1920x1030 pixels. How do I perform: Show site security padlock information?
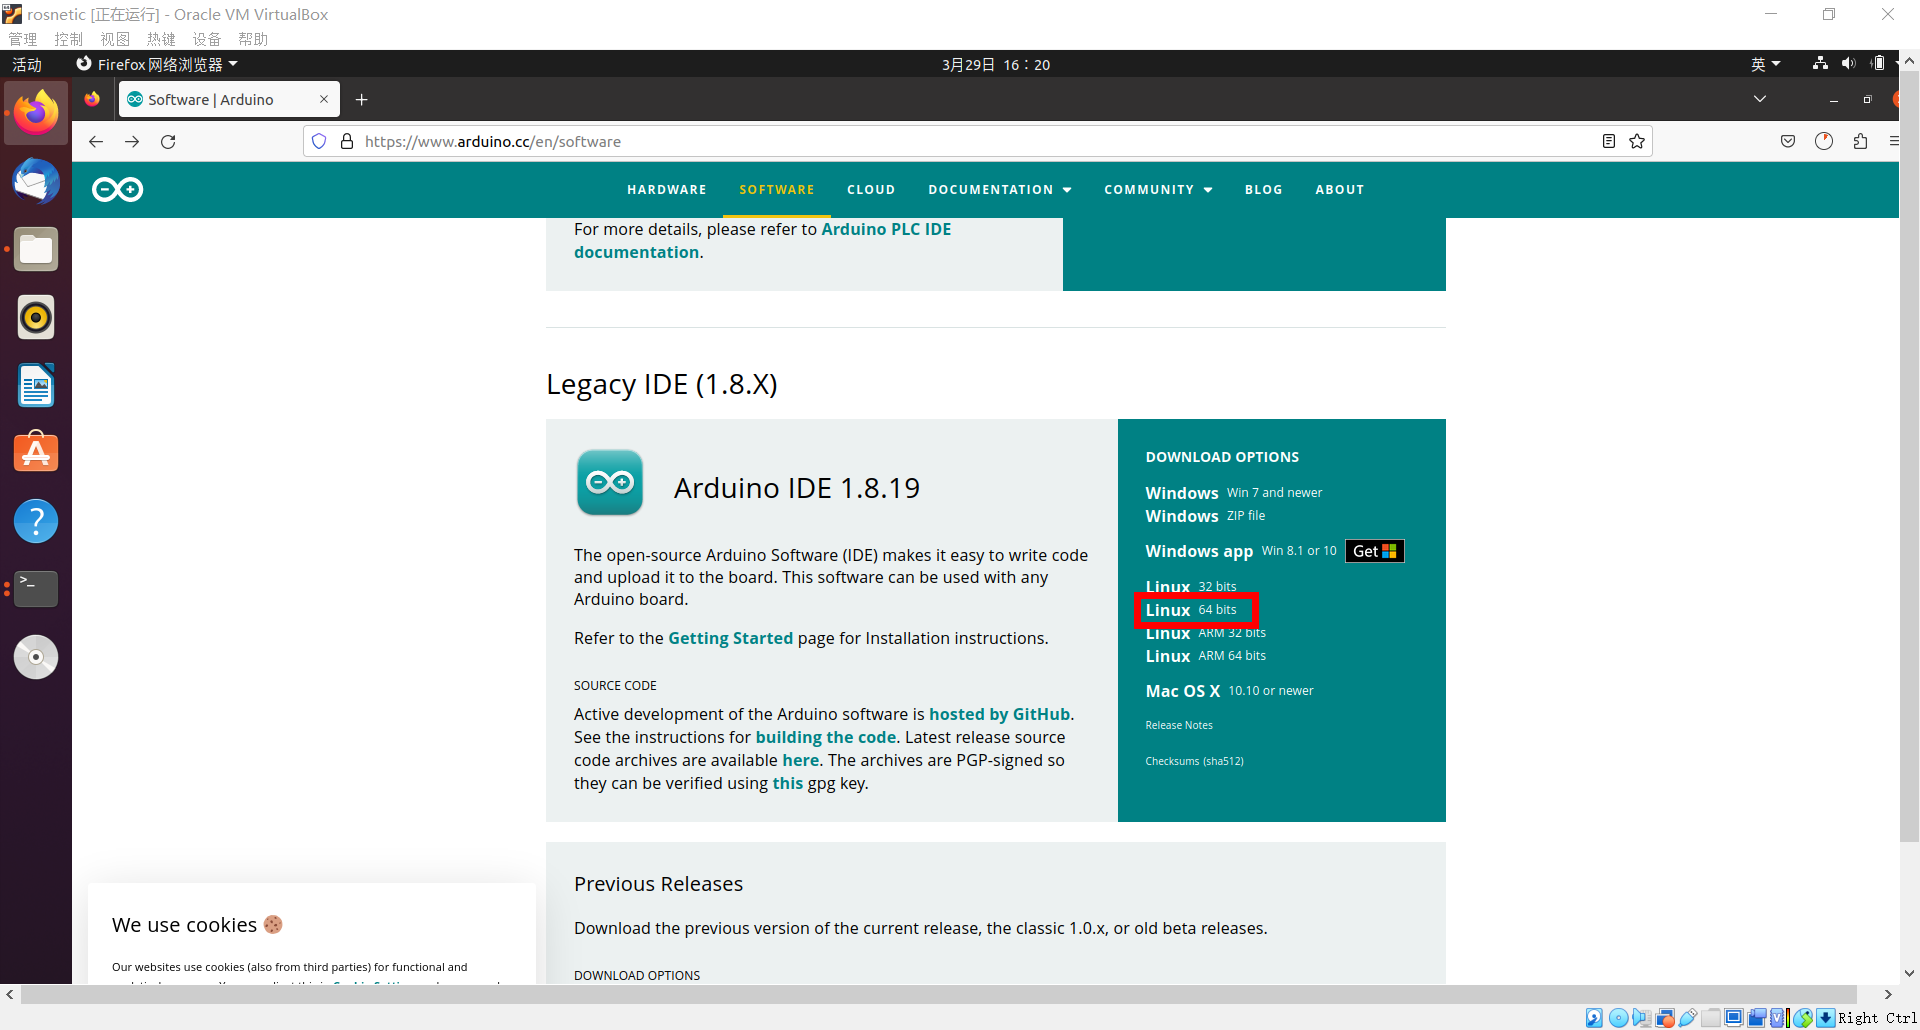tap(347, 142)
